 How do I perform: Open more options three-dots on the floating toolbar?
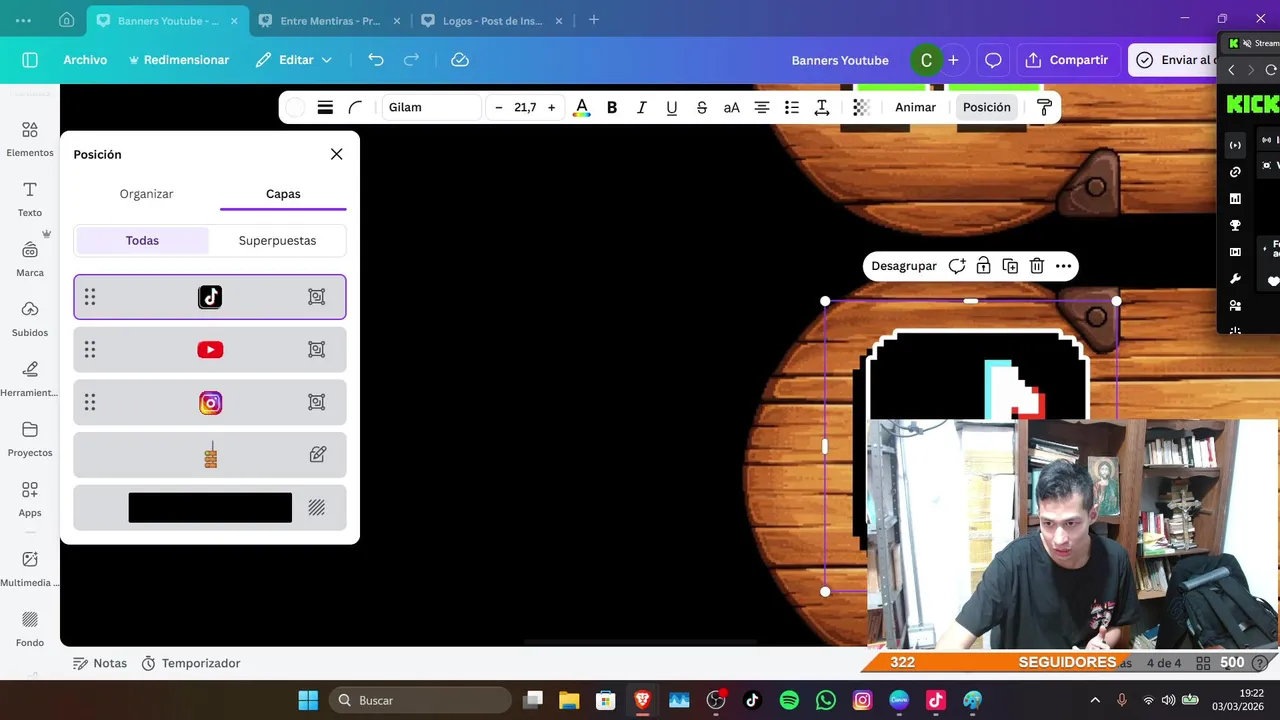coord(1064,266)
